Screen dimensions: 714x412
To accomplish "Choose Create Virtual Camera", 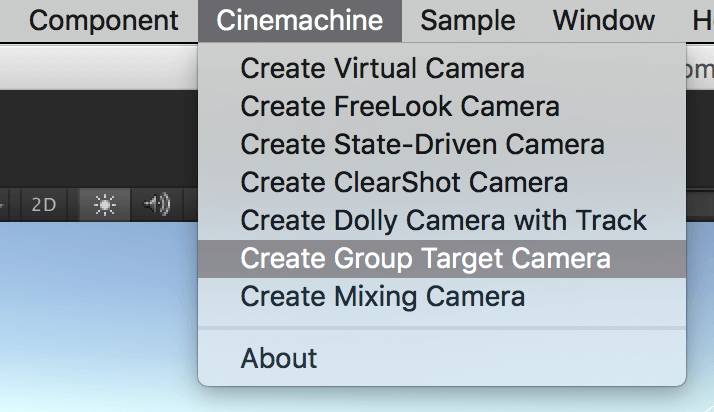I will pos(382,69).
